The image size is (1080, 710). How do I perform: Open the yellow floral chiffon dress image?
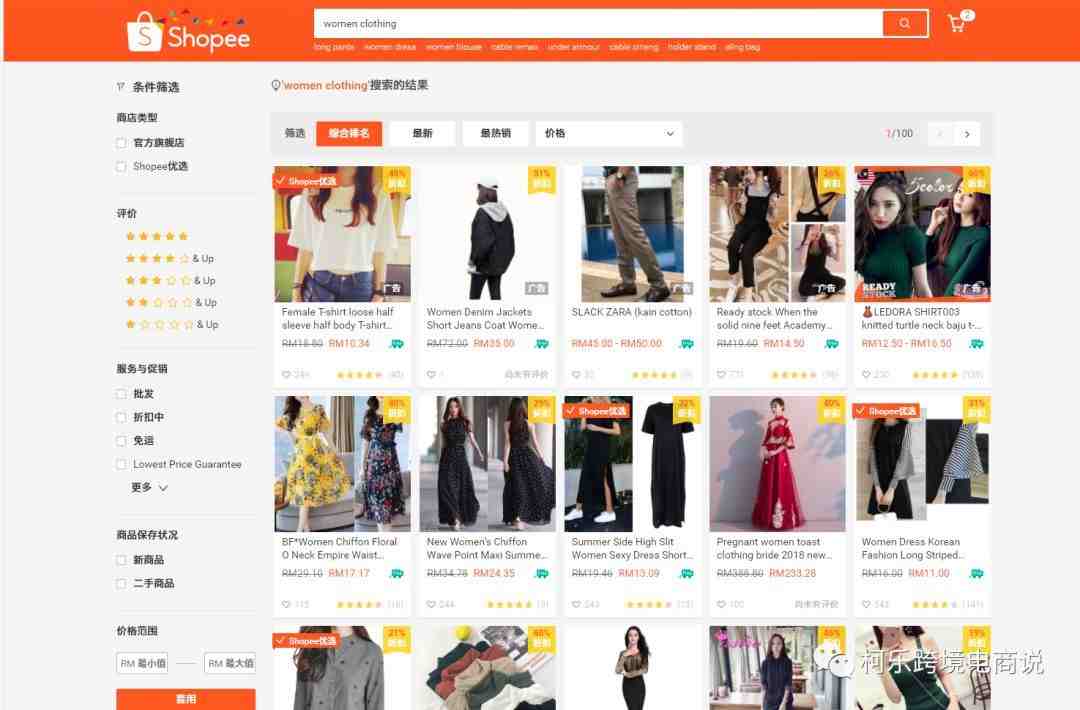point(342,463)
